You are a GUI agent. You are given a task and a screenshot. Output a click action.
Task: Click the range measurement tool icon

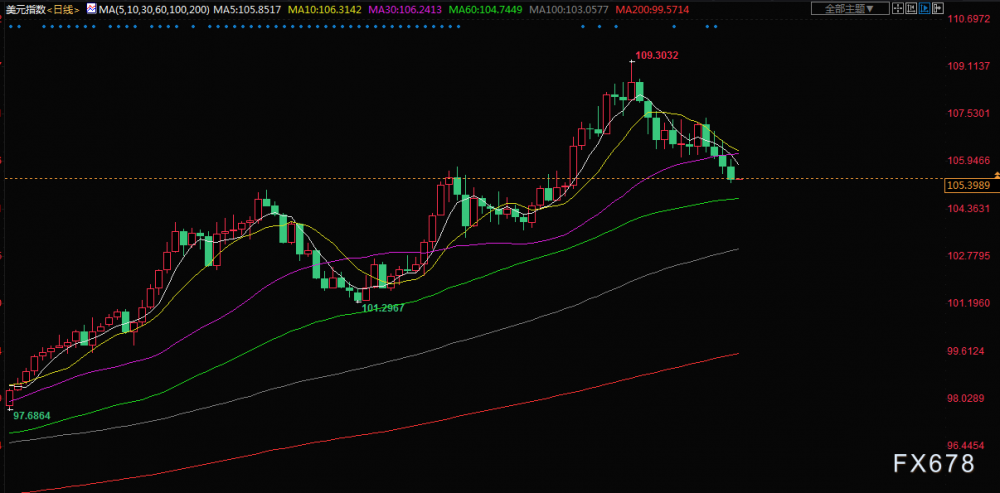911,8
